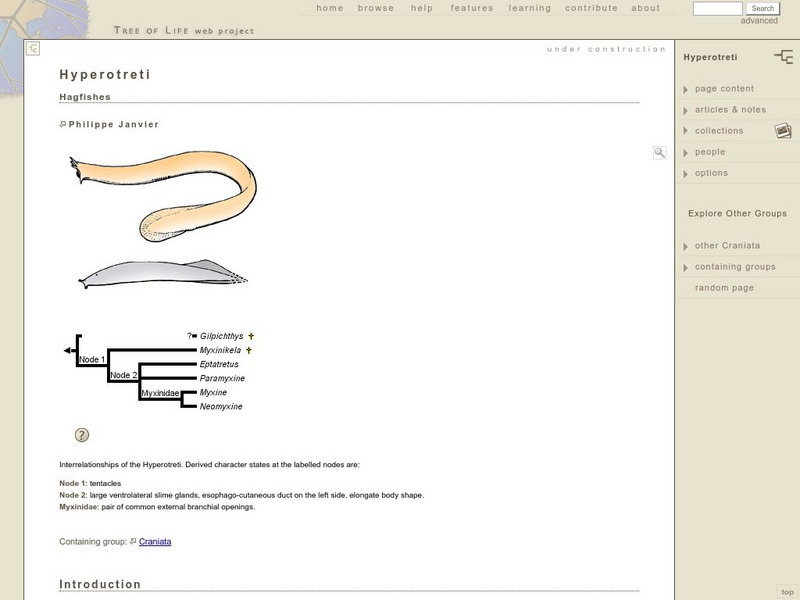
Task: Click inside the search input box
Action: coord(720,7)
